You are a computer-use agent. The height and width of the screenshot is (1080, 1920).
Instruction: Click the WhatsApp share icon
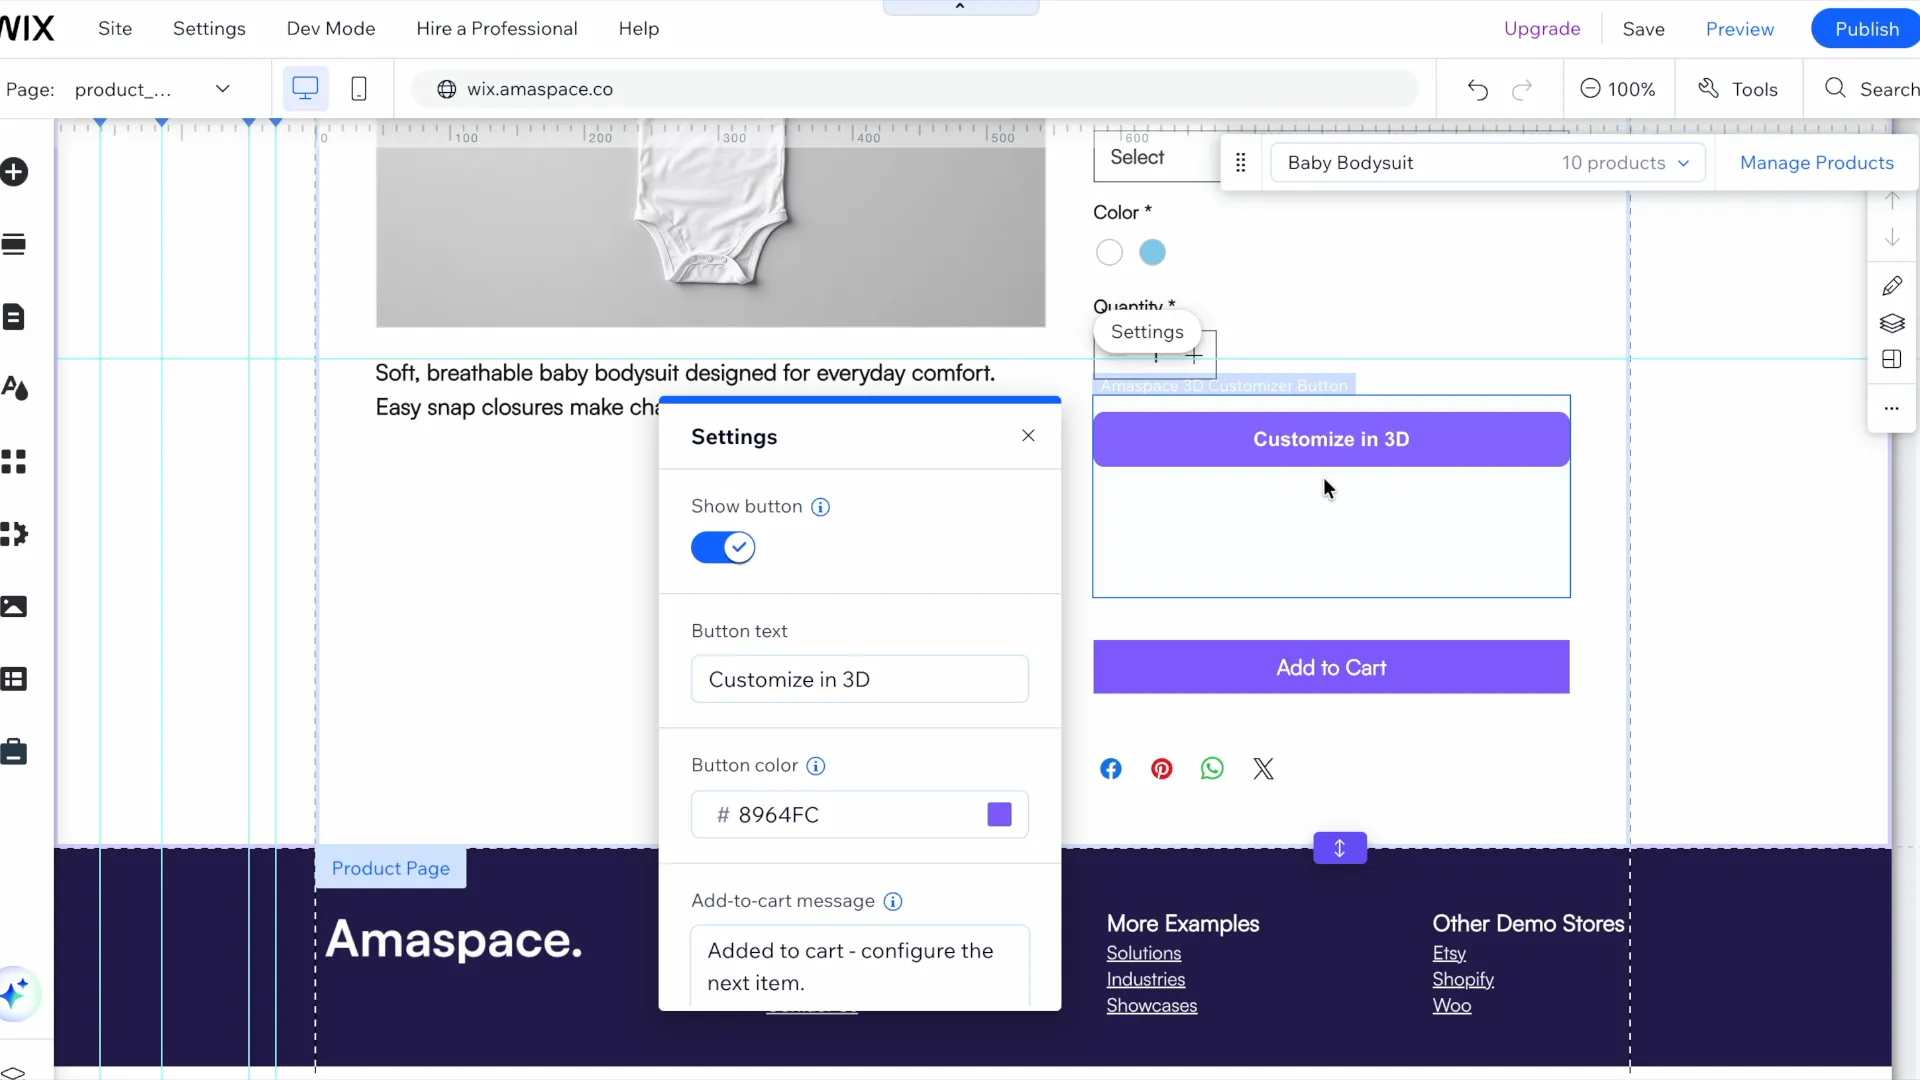pos(1212,769)
